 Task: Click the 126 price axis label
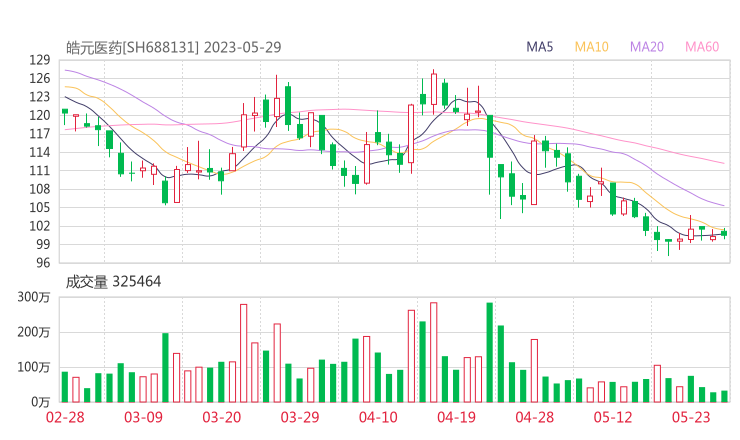[x=40, y=78]
